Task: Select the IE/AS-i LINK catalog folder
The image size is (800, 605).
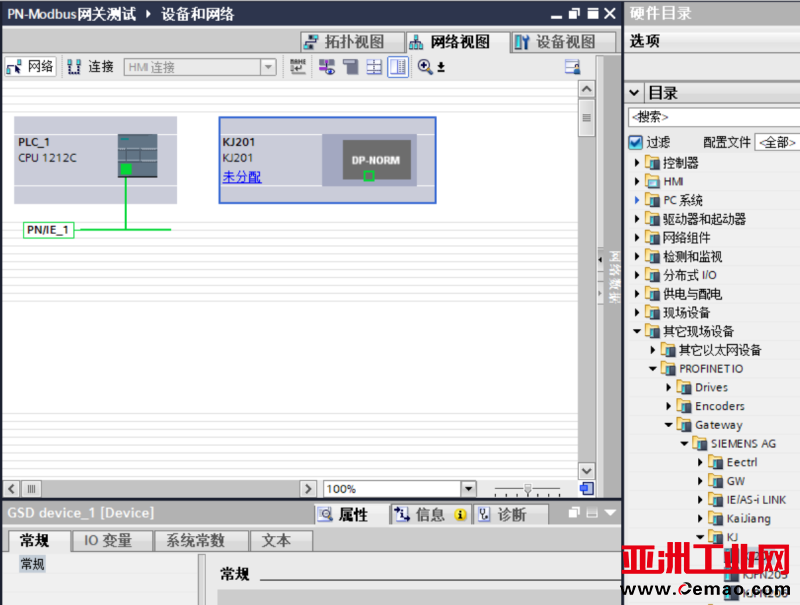Action: coord(756,500)
